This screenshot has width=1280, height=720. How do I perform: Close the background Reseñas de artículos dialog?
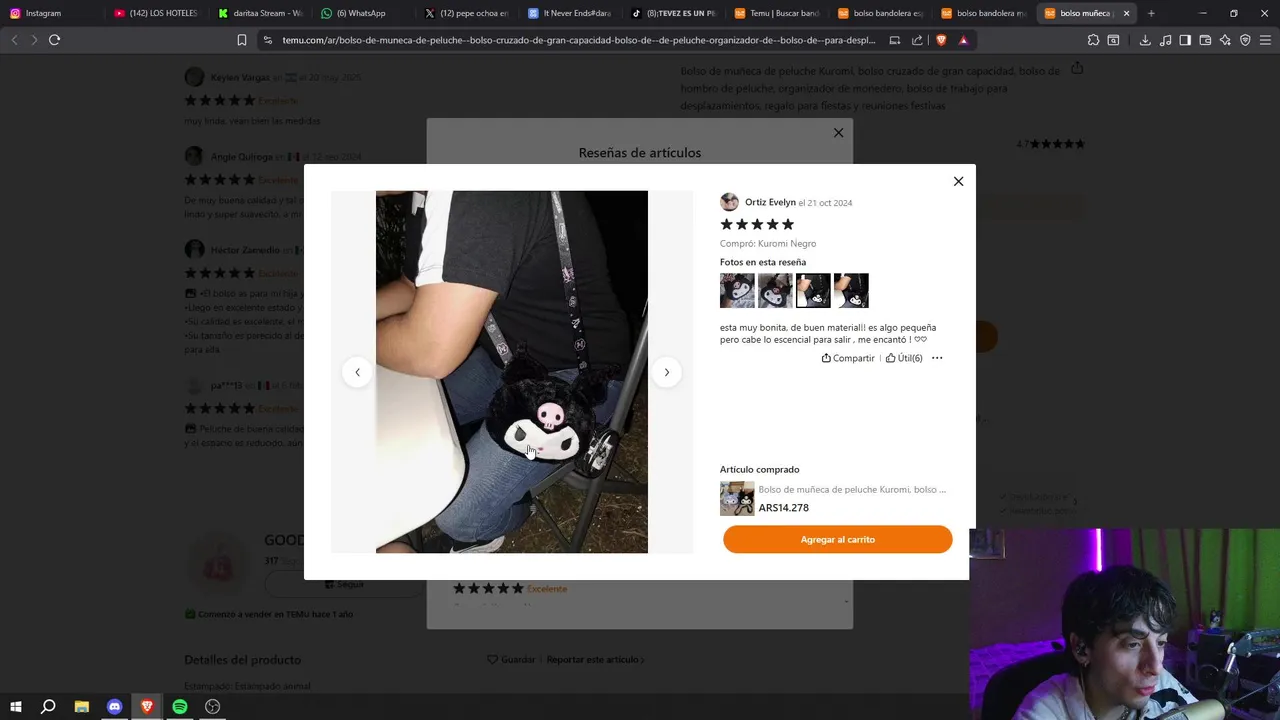838,133
